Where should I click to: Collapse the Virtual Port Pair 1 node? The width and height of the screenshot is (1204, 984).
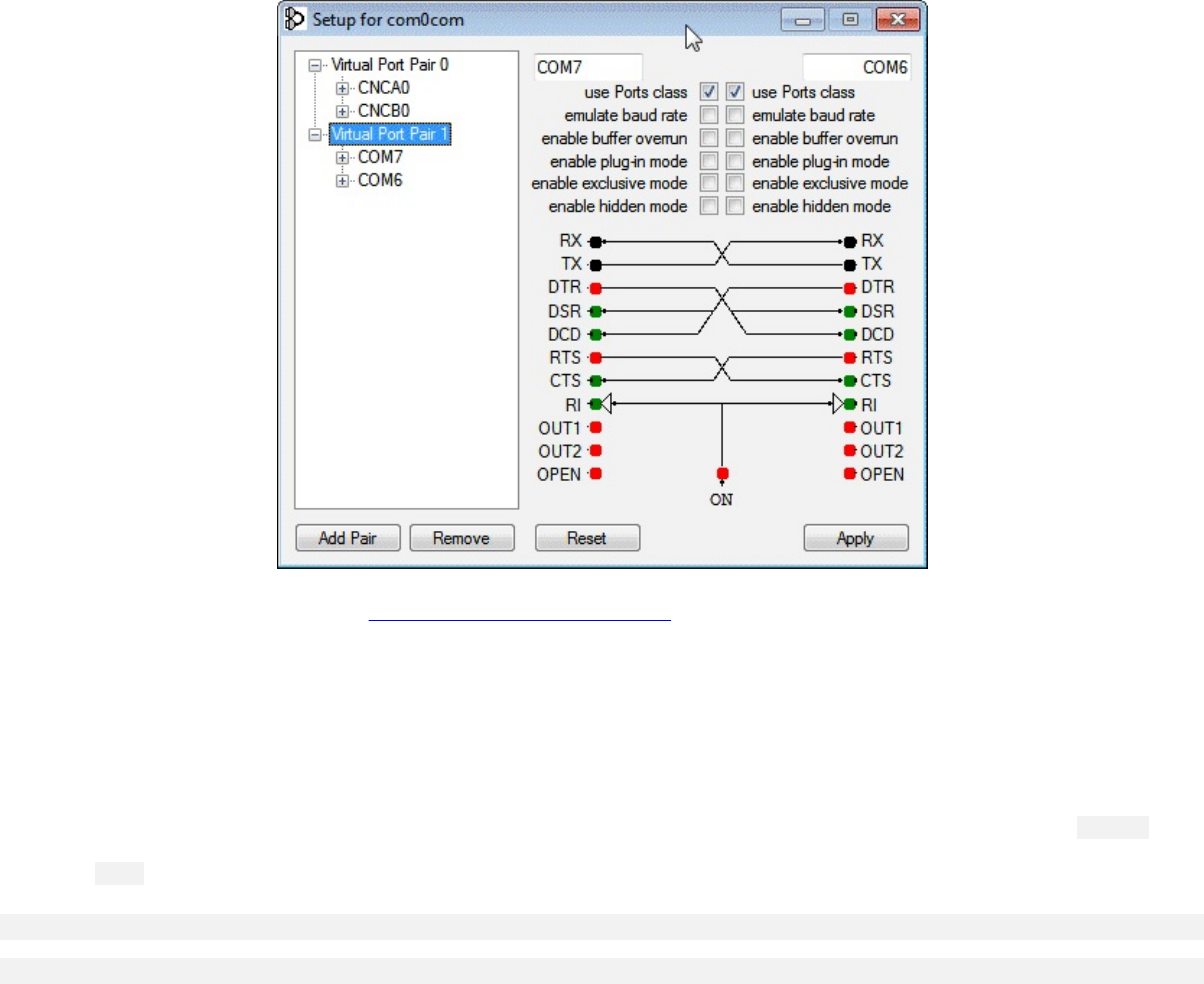316,134
